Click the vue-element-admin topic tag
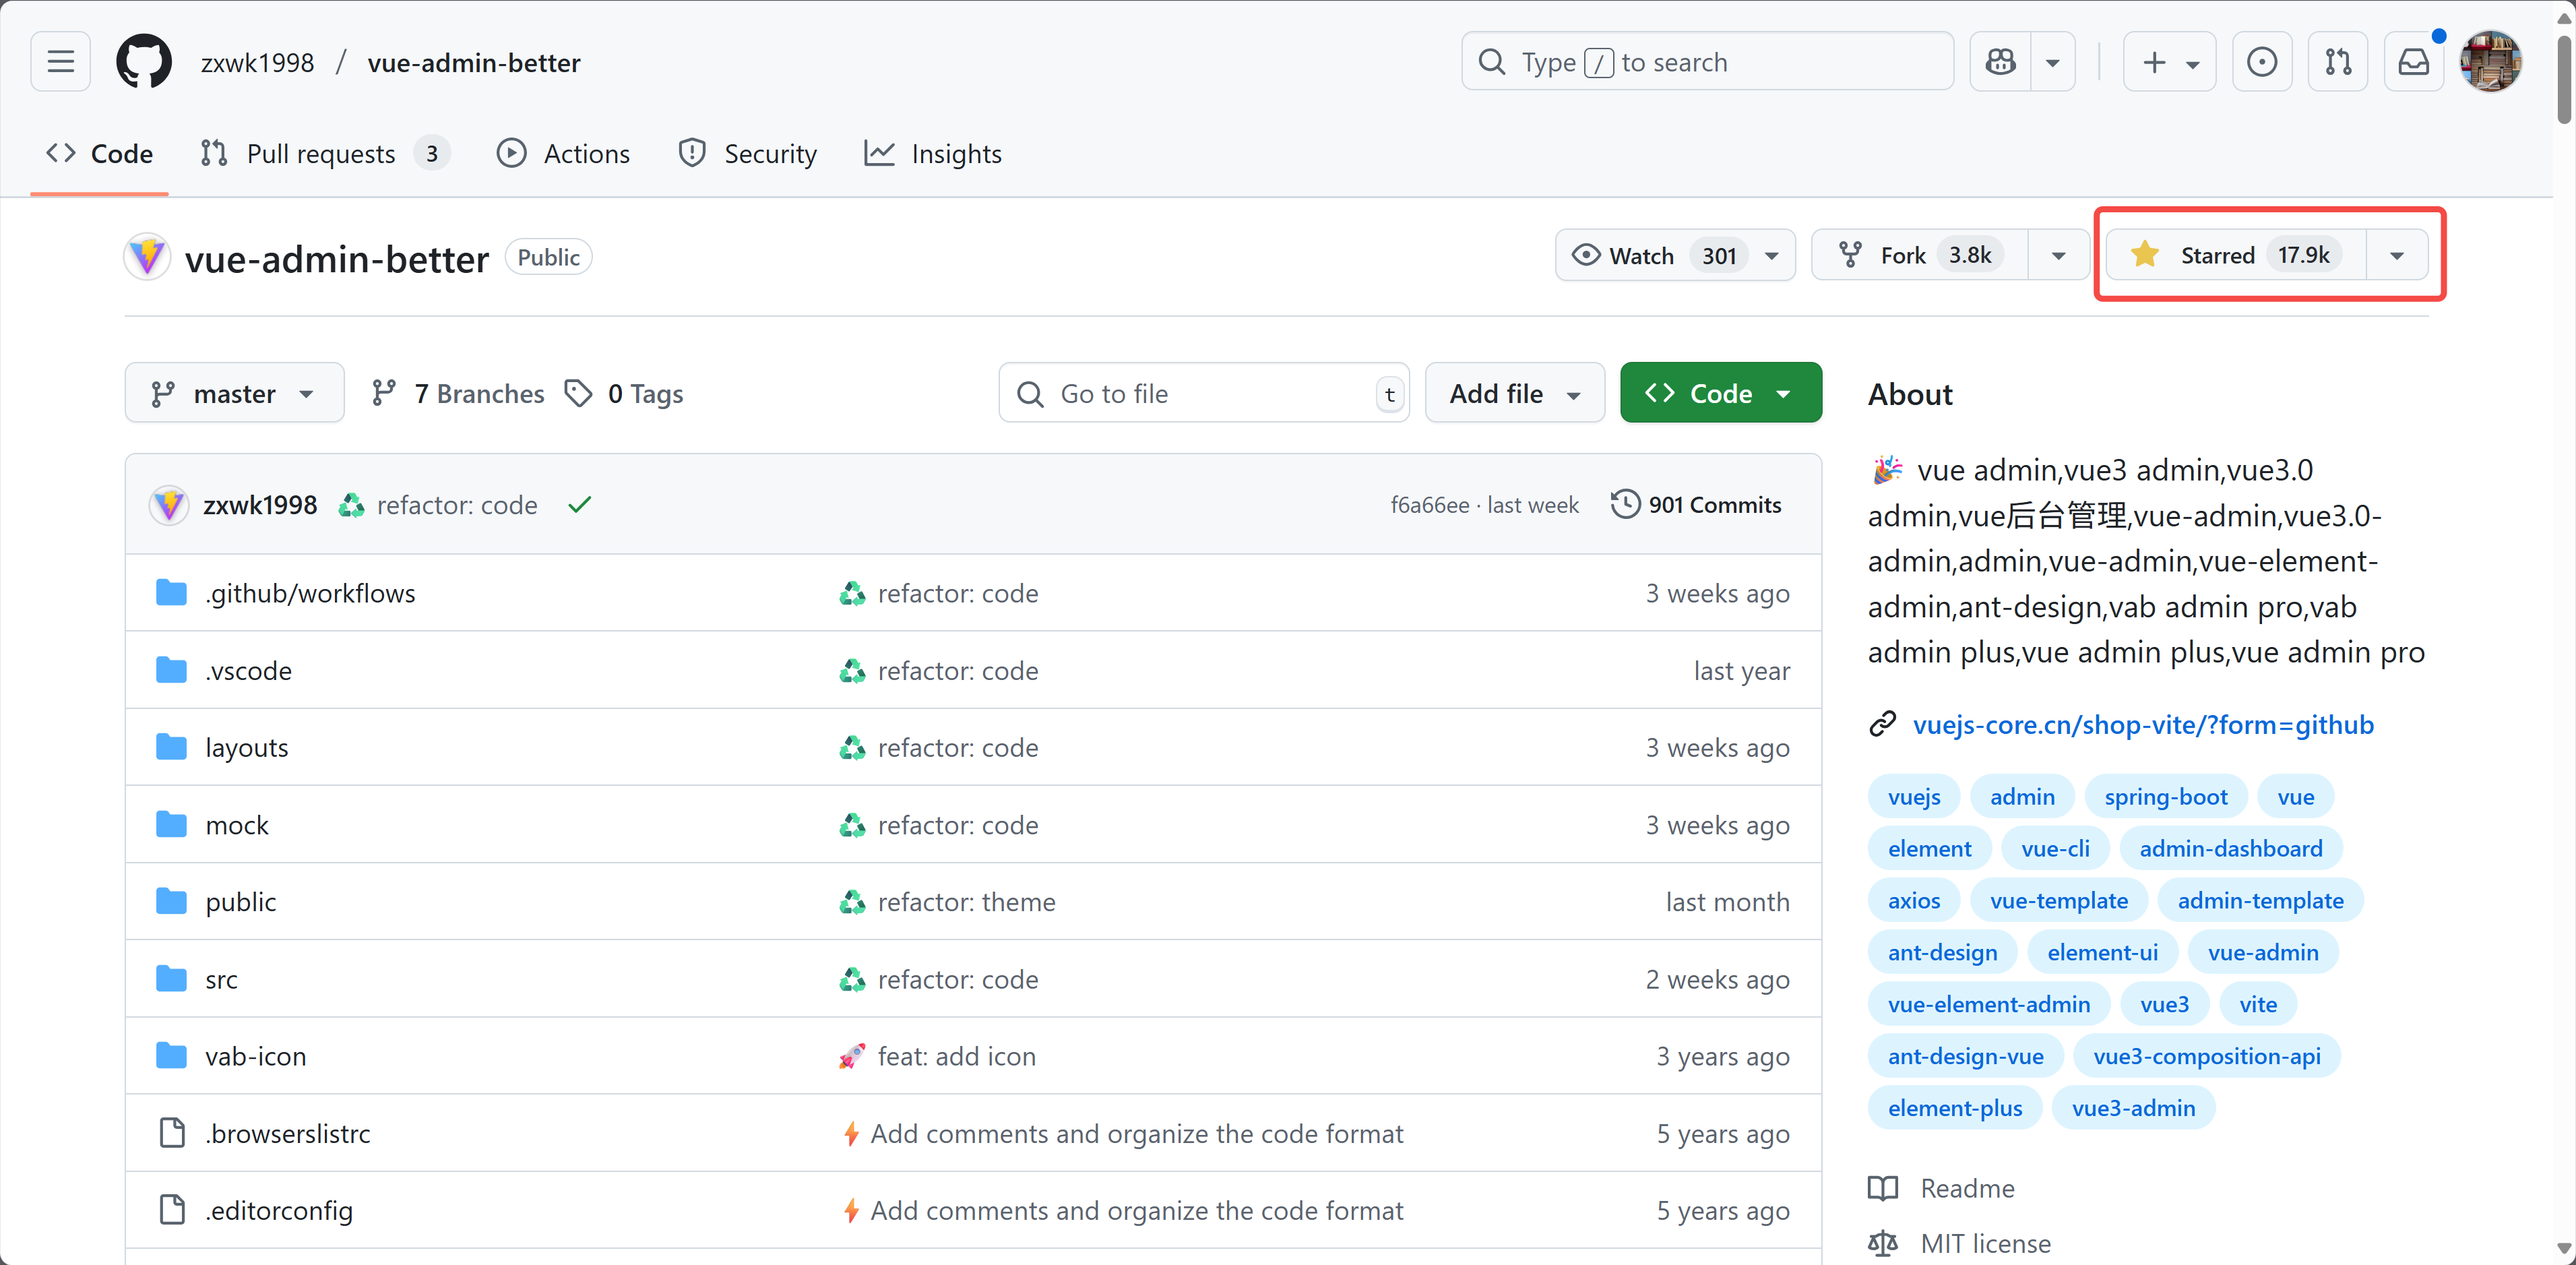The image size is (2576, 1265). click(1988, 1004)
